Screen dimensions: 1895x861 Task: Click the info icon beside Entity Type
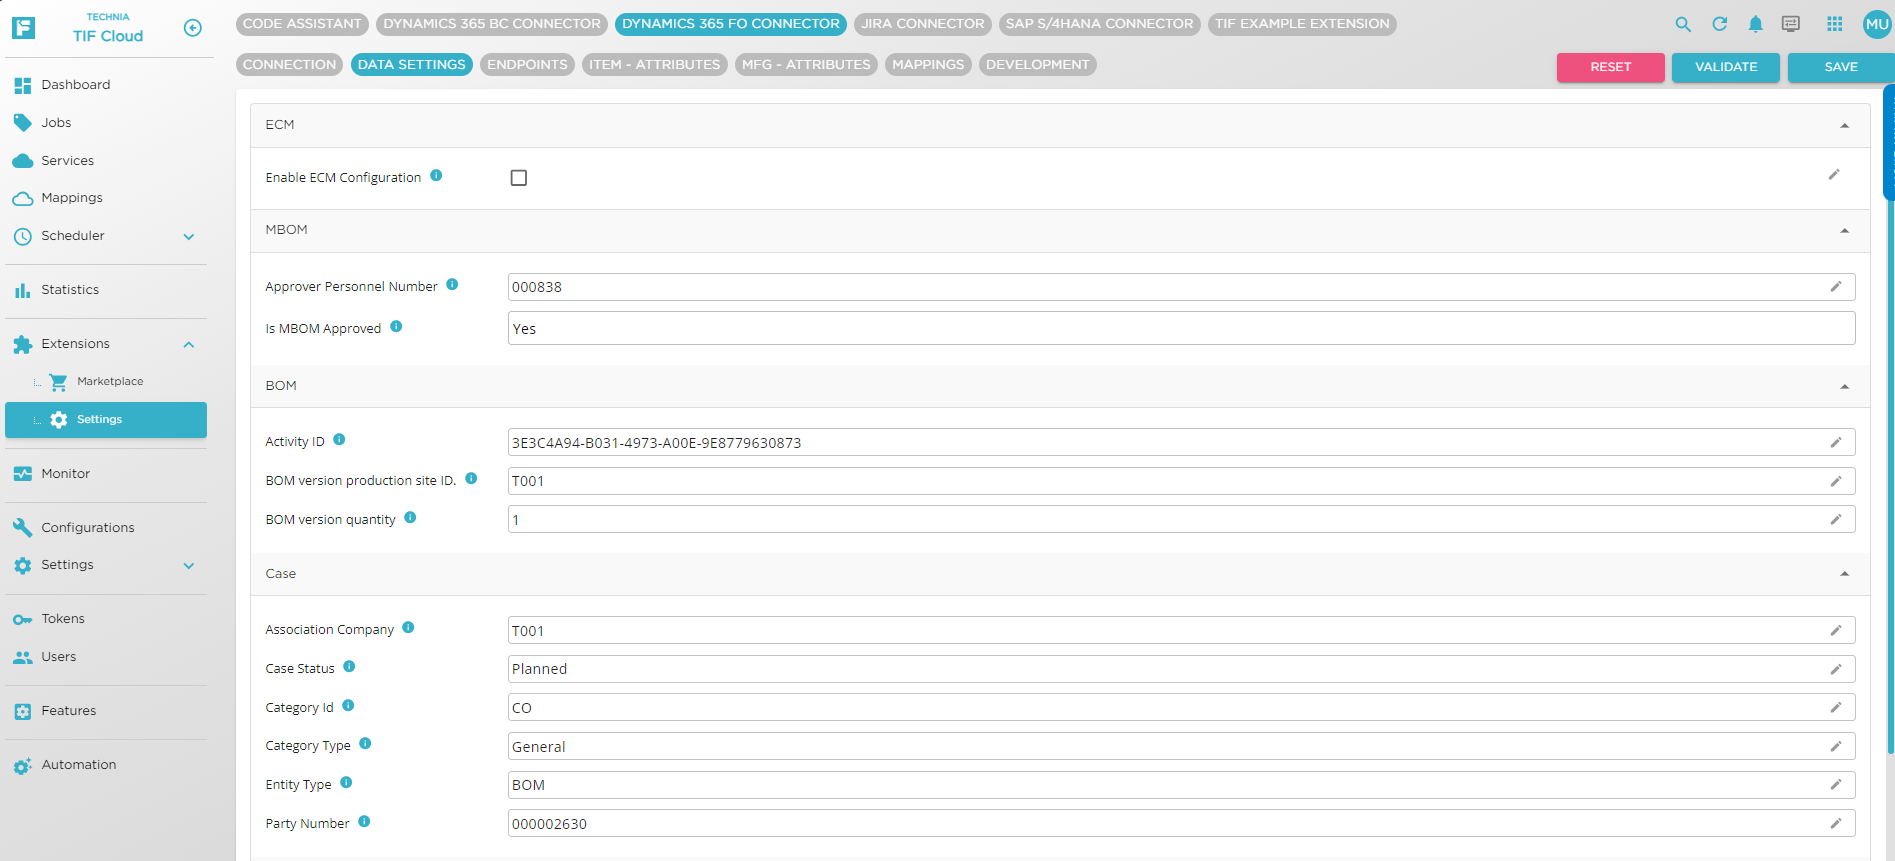point(346,782)
